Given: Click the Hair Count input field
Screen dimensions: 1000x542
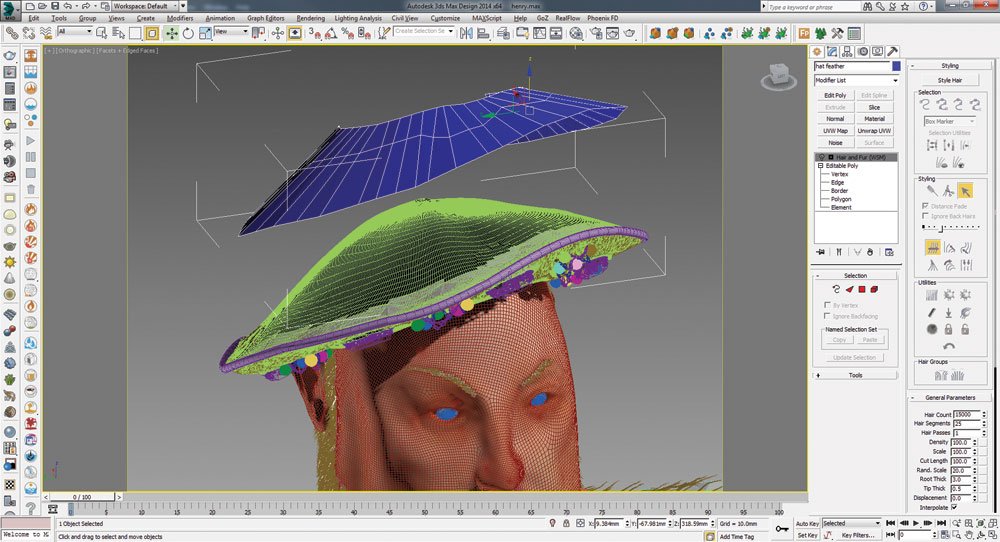Looking at the screenshot, I should click(x=966, y=414).
